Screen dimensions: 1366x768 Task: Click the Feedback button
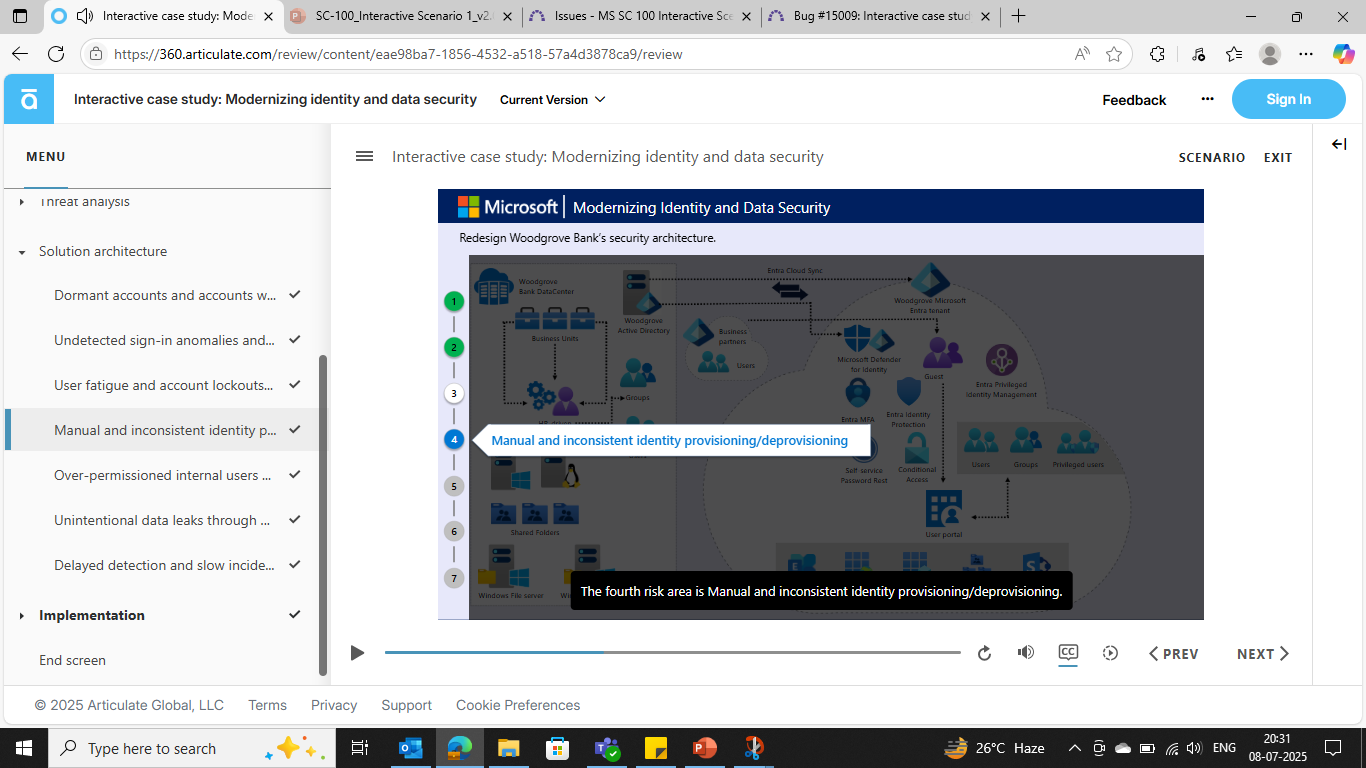tap(1134, 100)
